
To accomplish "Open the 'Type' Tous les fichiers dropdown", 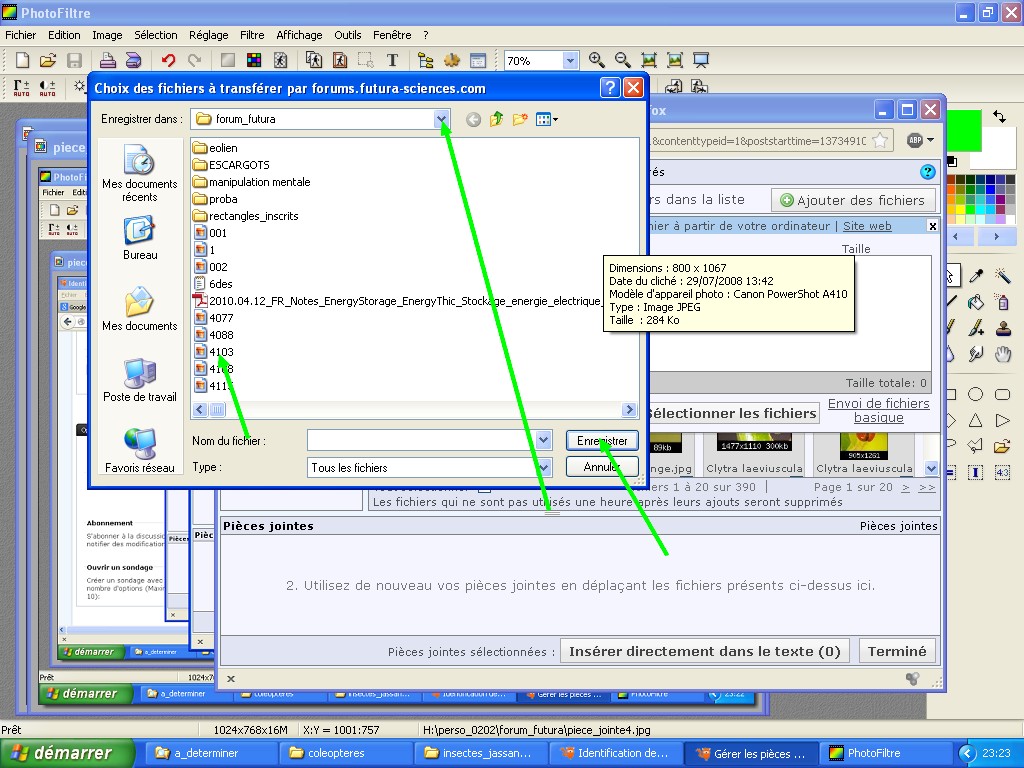I will [543, 467].
